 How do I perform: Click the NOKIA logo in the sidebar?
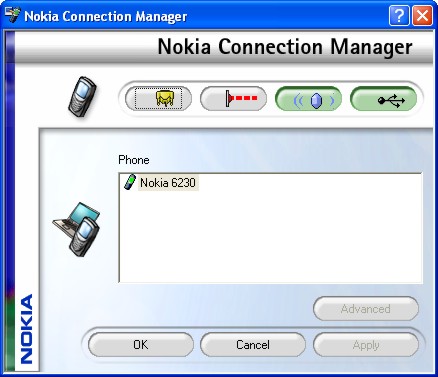(x=27, y=328)
